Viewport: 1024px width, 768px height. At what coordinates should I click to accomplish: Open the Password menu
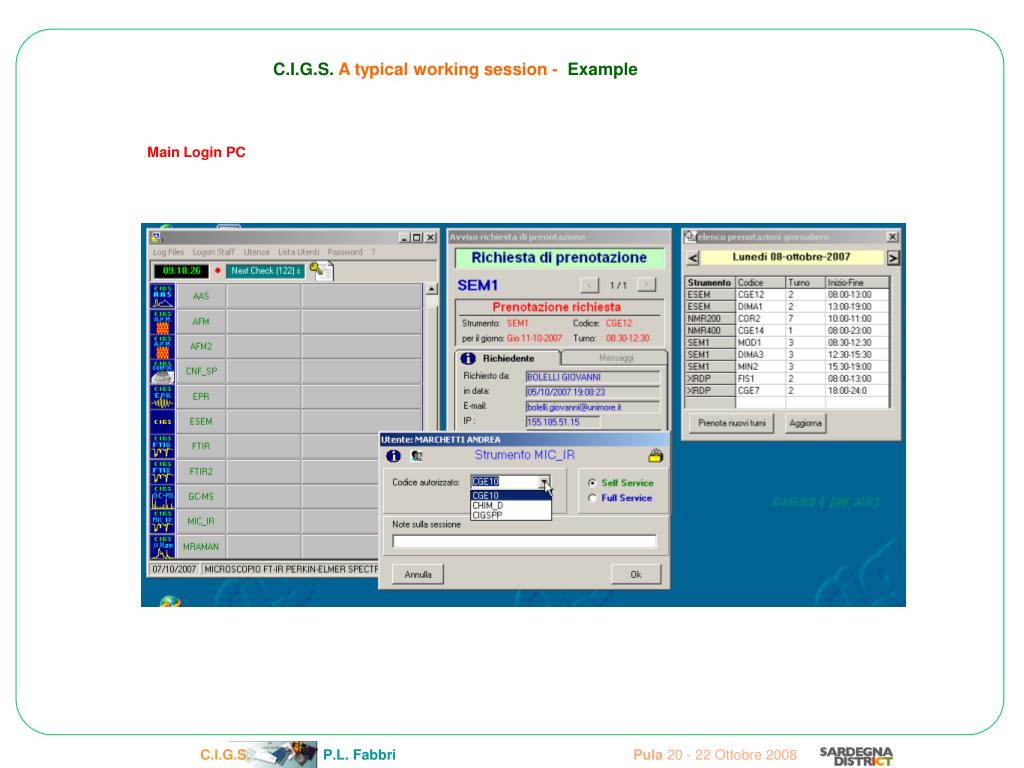coord(345,252)
